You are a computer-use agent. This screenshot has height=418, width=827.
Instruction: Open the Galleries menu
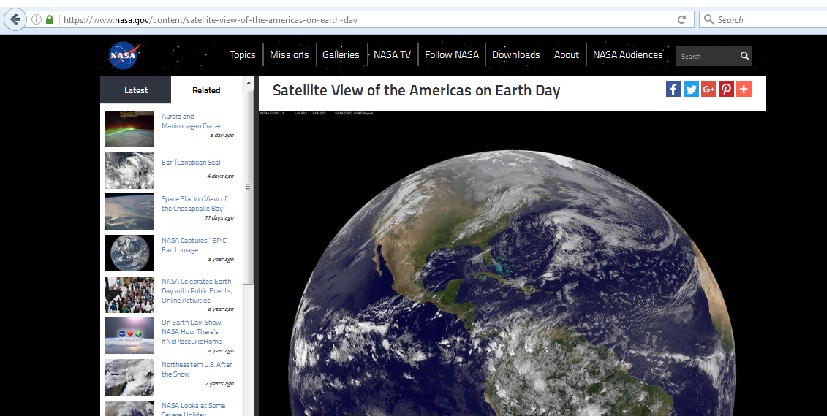pos(341,55)
